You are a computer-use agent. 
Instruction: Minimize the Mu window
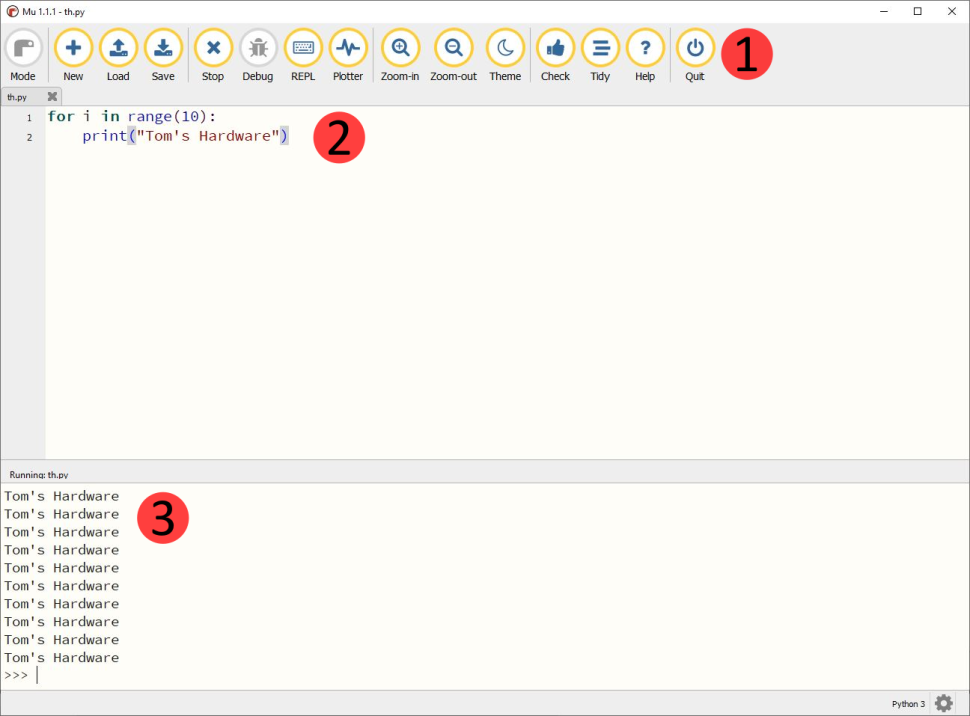coord(885,12)
